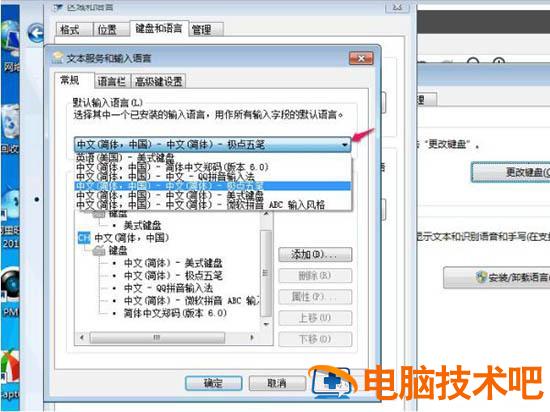Click the blue back arrow button
This screenshot has width=550, height=412.
[x=36, y=33]
